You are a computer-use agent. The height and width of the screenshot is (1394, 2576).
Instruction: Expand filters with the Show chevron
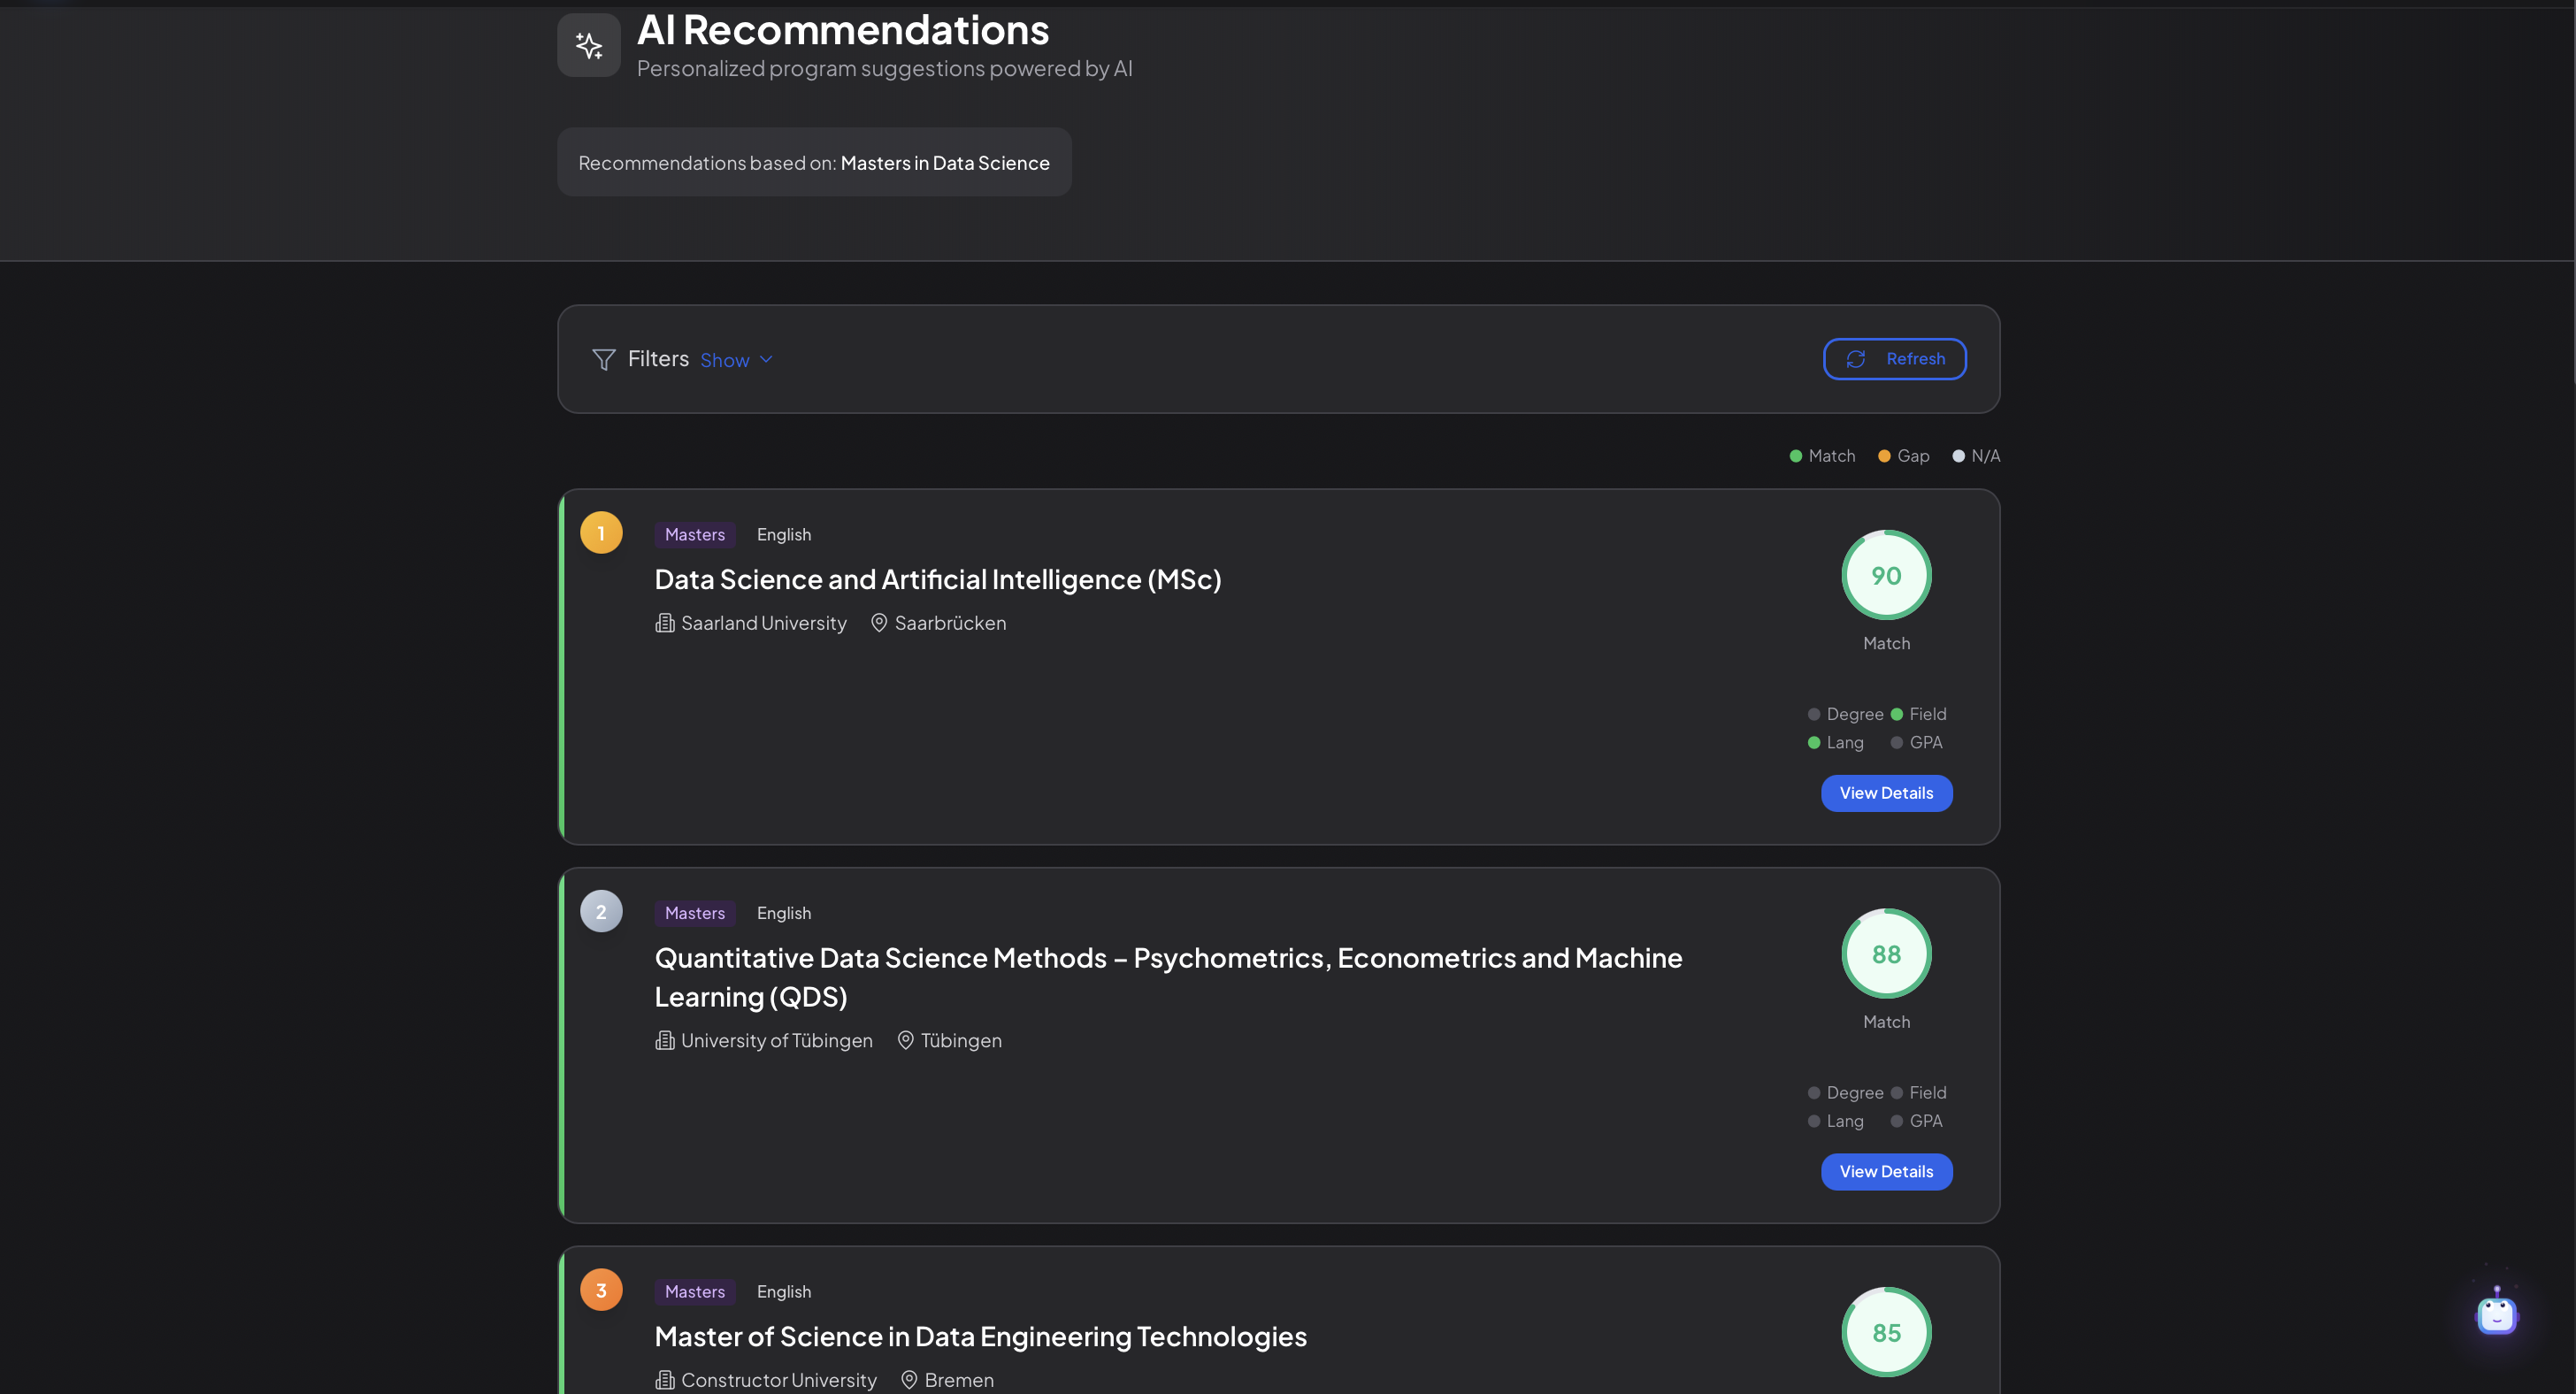pyautogui.click(x=766, y=360)
